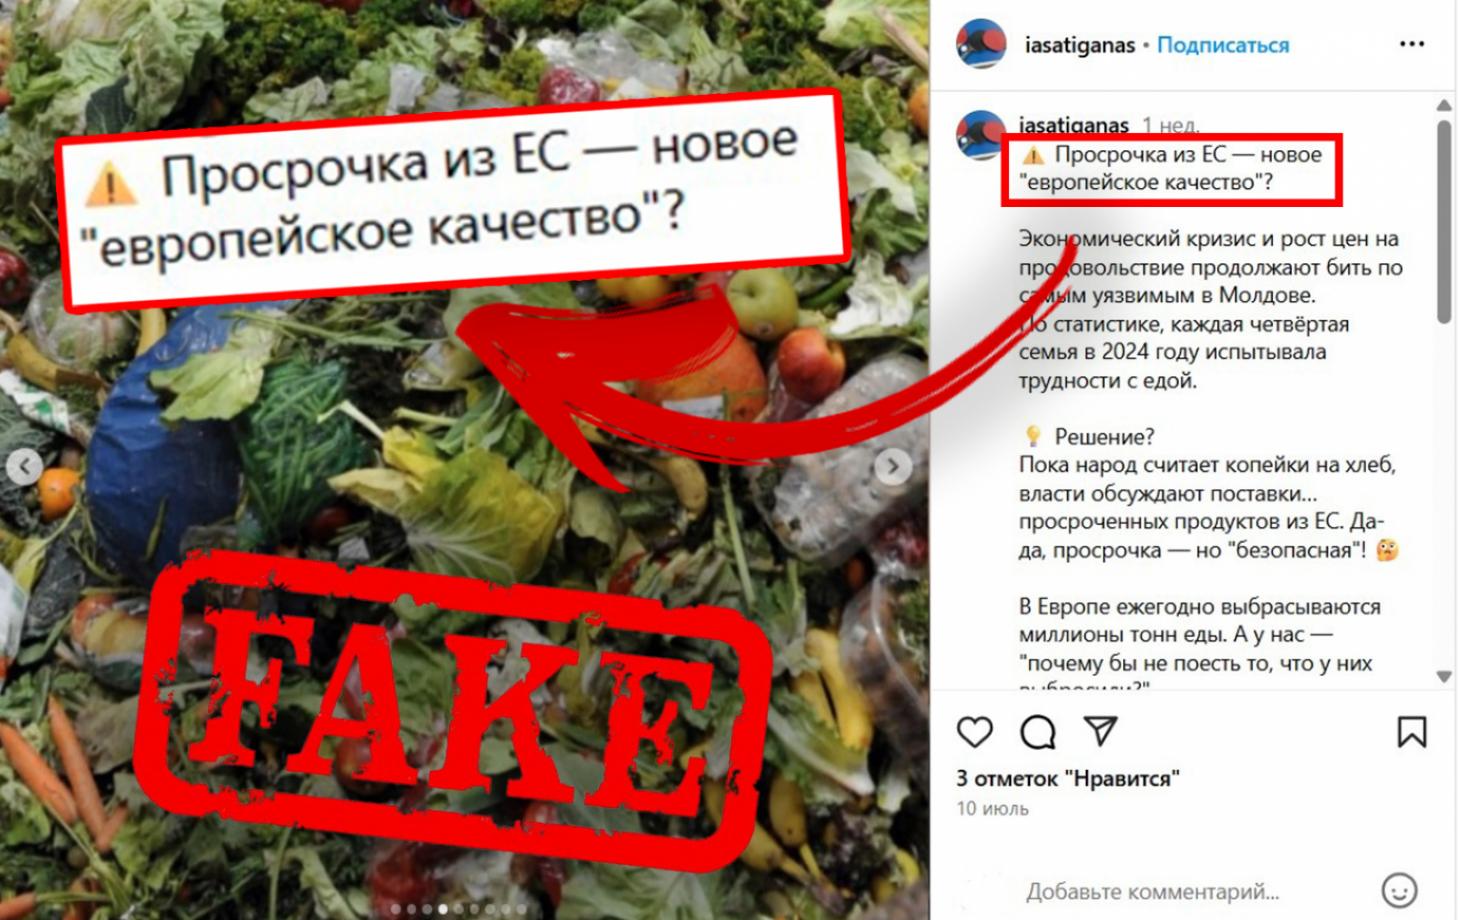Click Подписаться to follow account
1460x920 pixels.
click(x=1222, y=45)
